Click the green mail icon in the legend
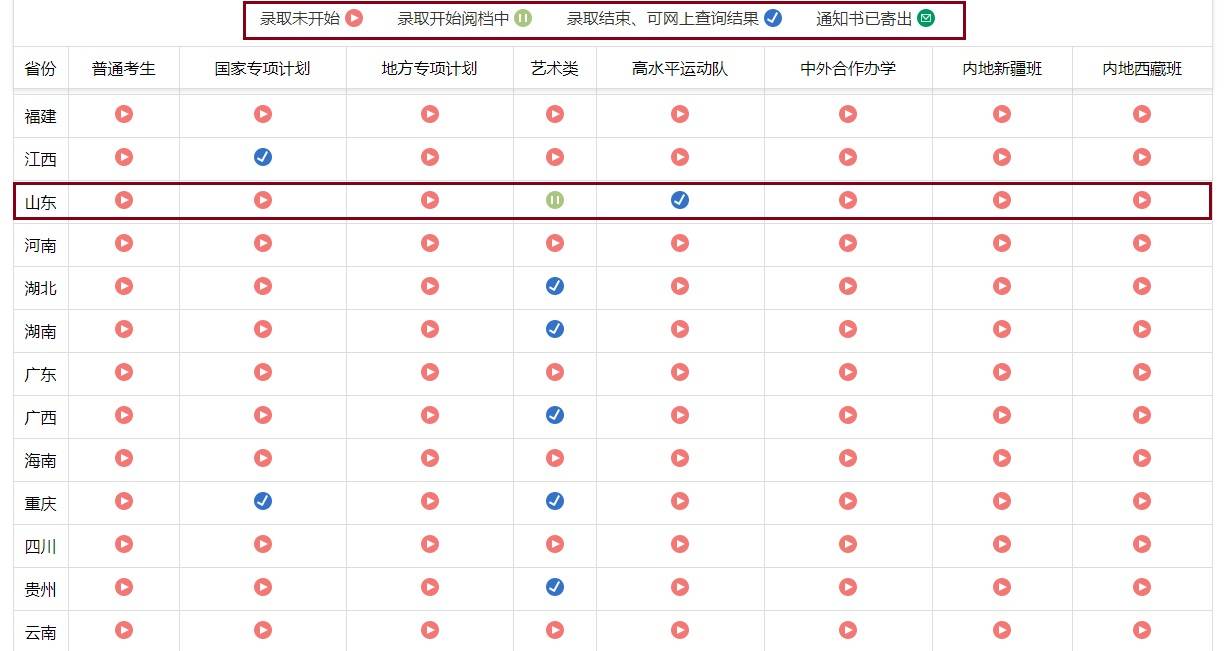The width and height of the screenshot is (1227, 651). [x=928, y=18]
